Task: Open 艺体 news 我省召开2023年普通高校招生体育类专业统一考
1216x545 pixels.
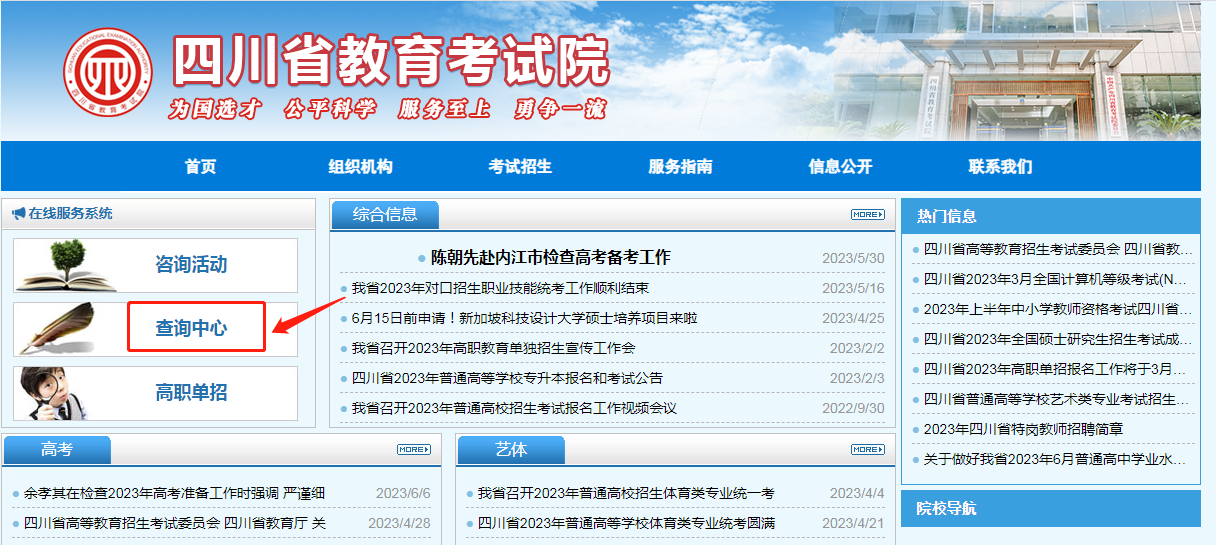Action: pos(625,493)
